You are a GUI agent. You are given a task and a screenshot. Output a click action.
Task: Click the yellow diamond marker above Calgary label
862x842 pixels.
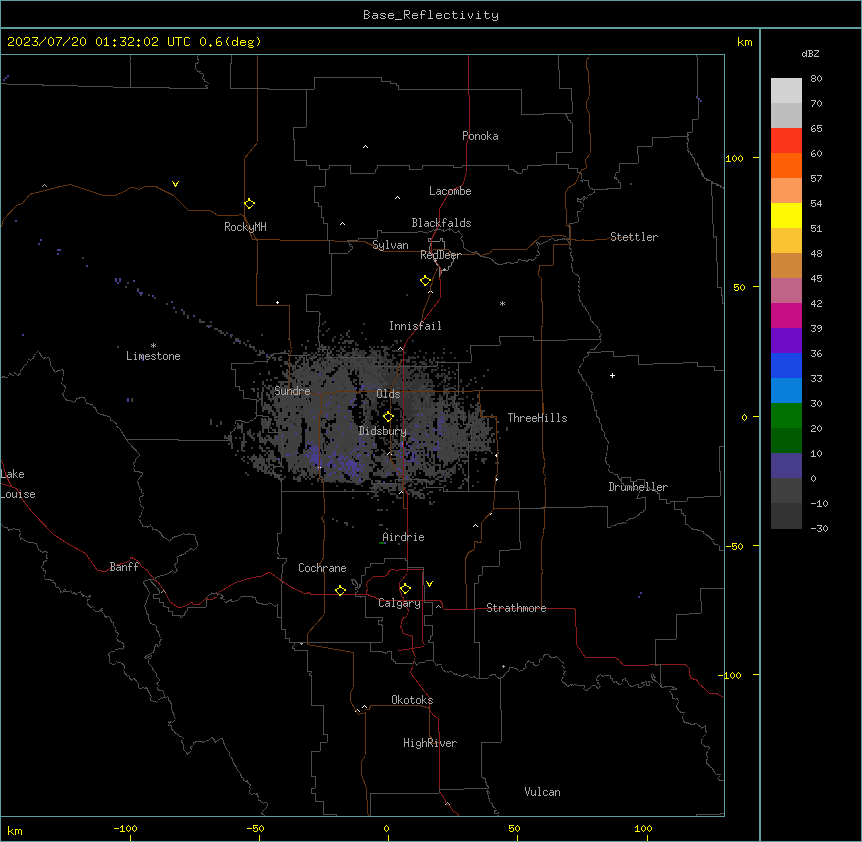405,589
